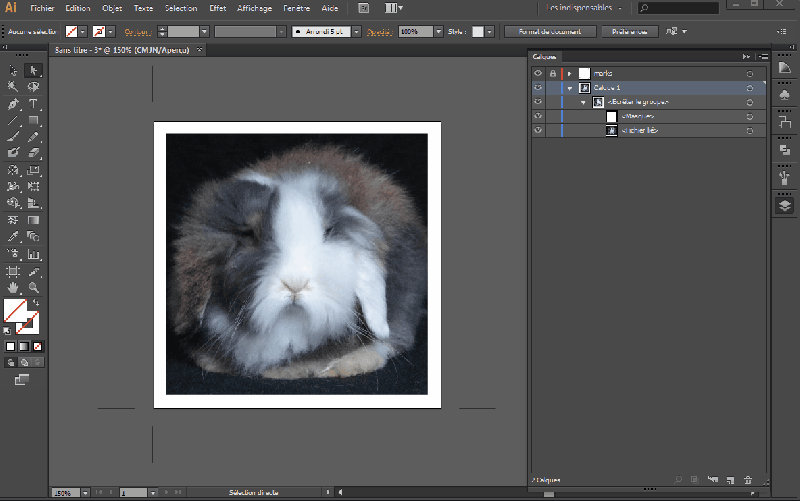The height and width of the screenshot is (501, 800).
Task: Click the Préférences button
Action: (x=631, y=32)
